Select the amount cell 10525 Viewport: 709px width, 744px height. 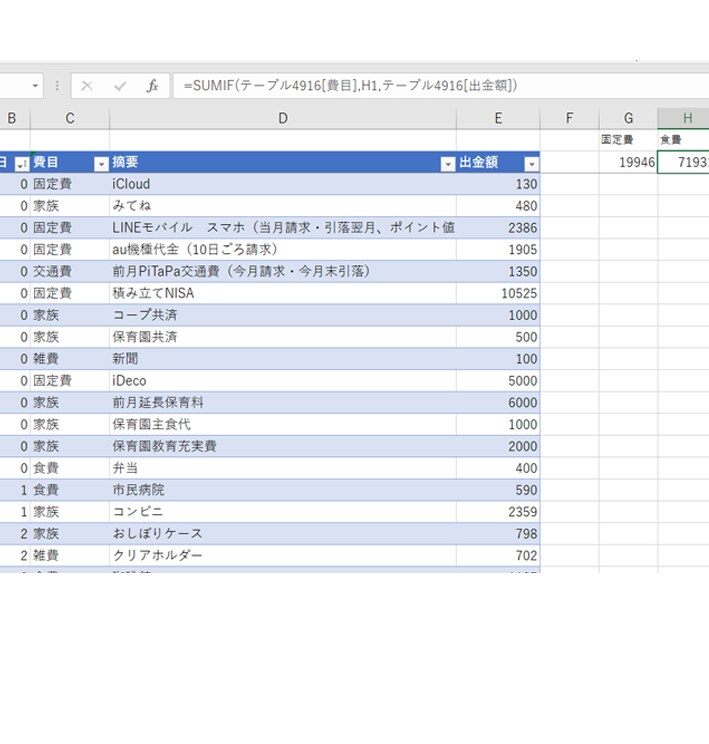(498, 293)
